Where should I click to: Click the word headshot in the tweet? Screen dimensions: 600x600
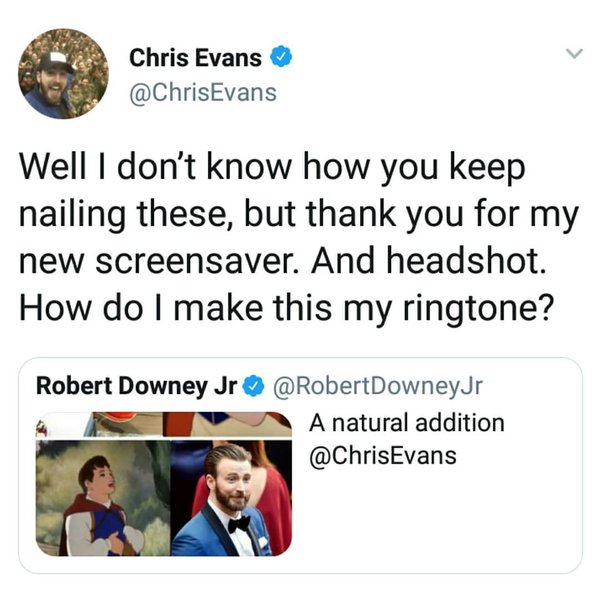[x=465, y=260]
